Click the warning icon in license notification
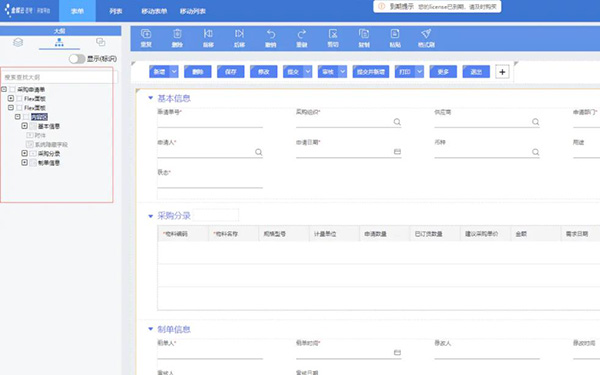The width and height of the screenshot is (600, 375). [382, 7]
